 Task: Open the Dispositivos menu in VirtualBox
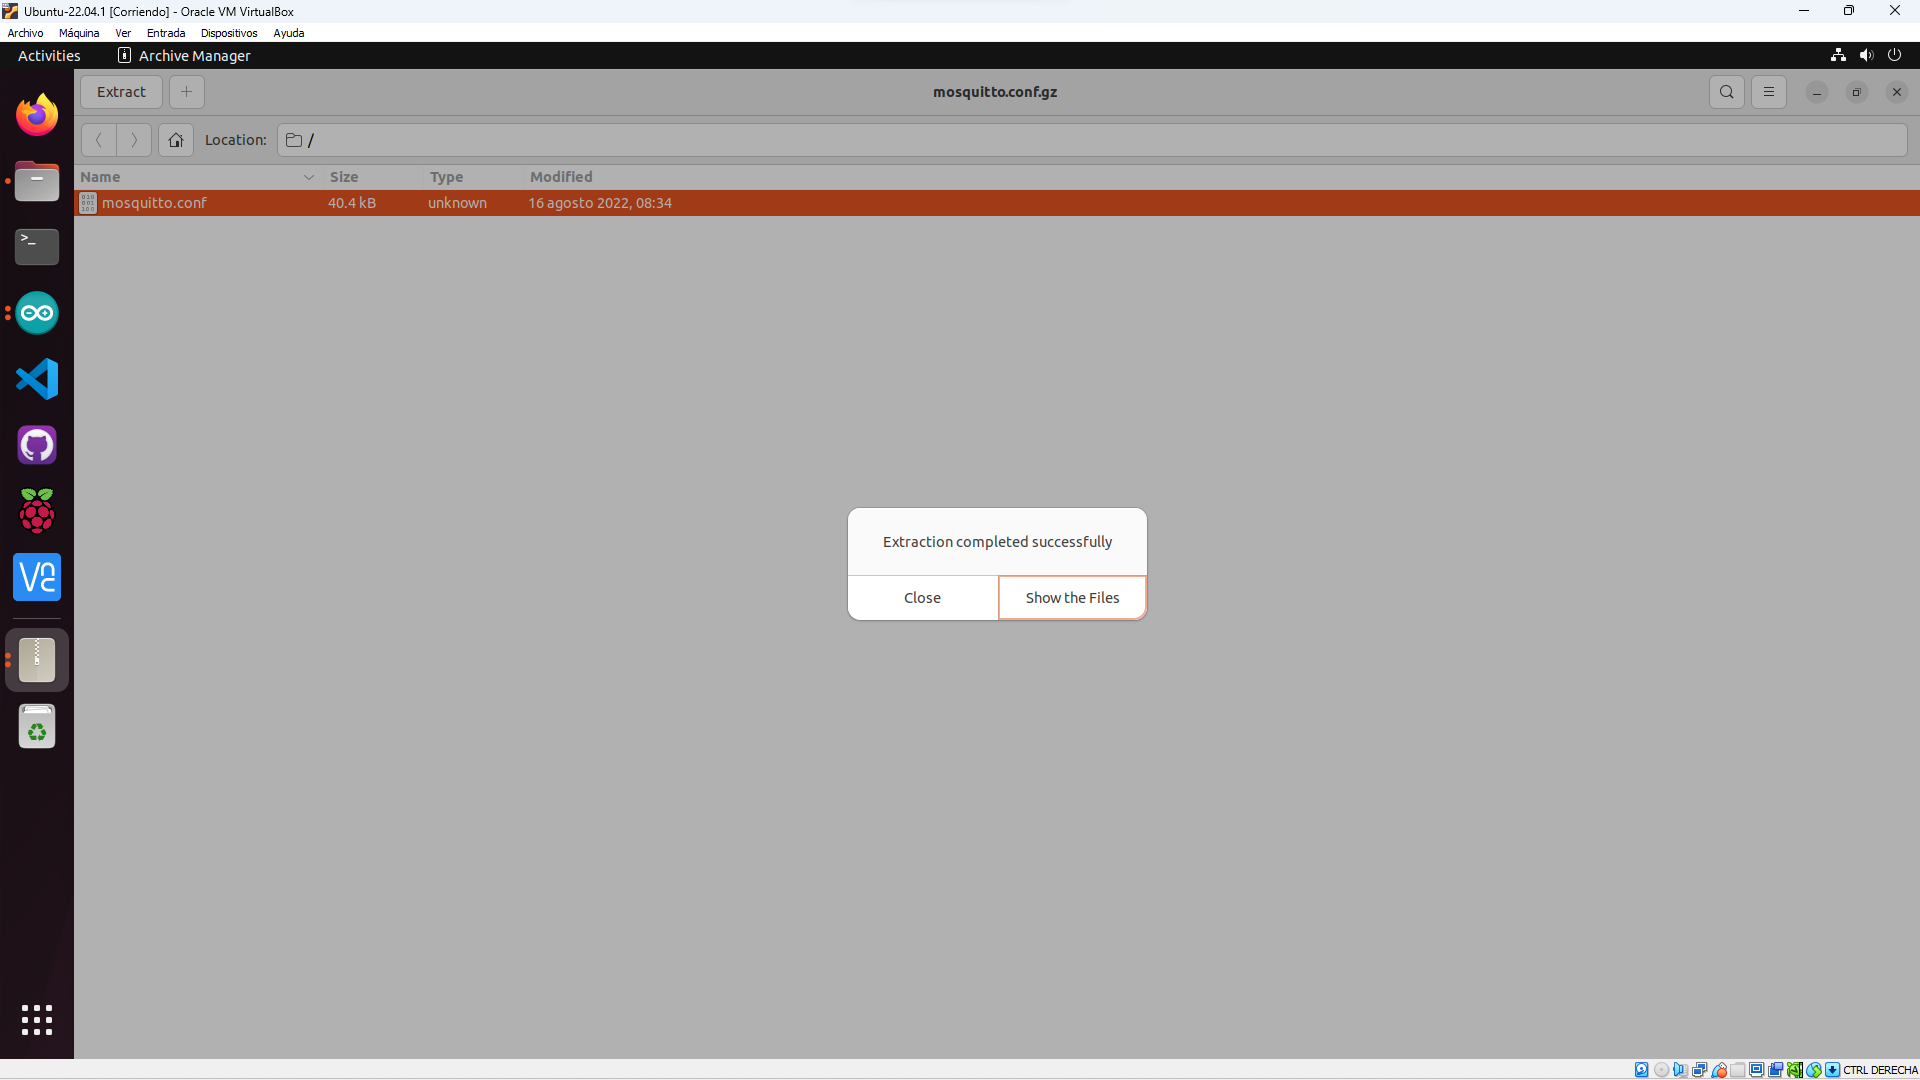pyautogui.click(x=229, y=33)
